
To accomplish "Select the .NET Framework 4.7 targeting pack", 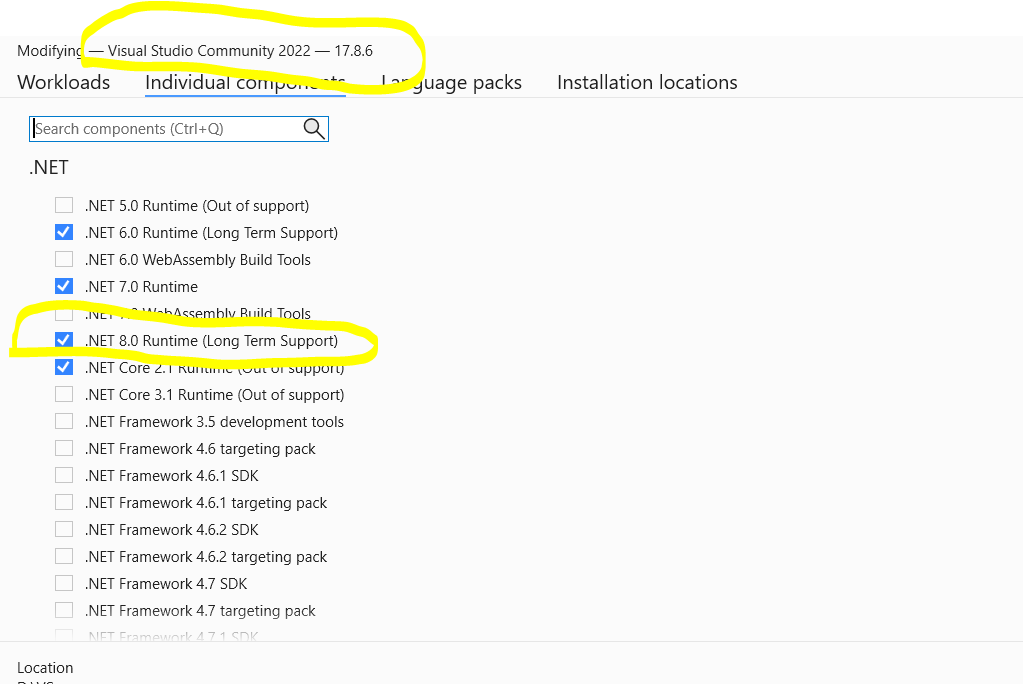I will click(x=64, y=610).
